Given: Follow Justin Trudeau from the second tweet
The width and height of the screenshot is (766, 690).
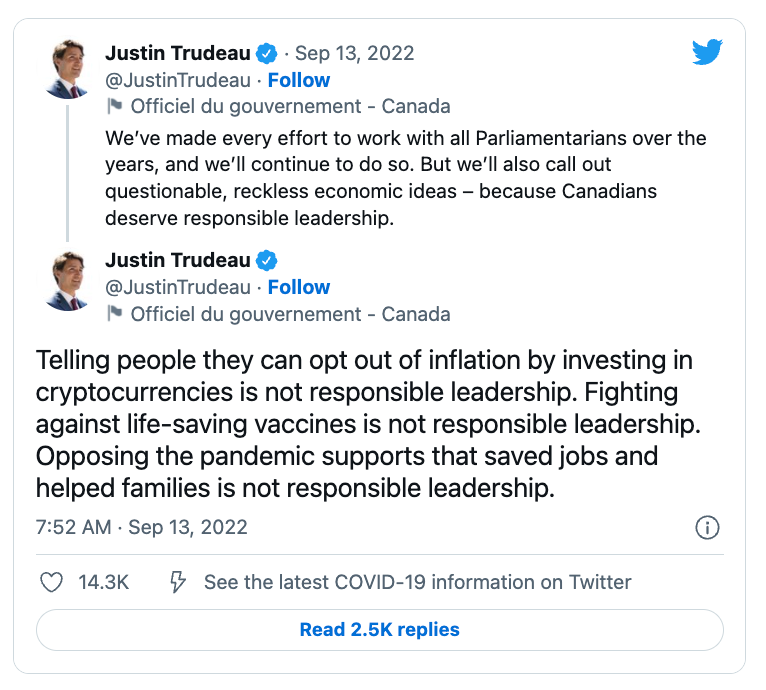Looking at the screenshot, I should pyautogui.click(x=299, y=287).
